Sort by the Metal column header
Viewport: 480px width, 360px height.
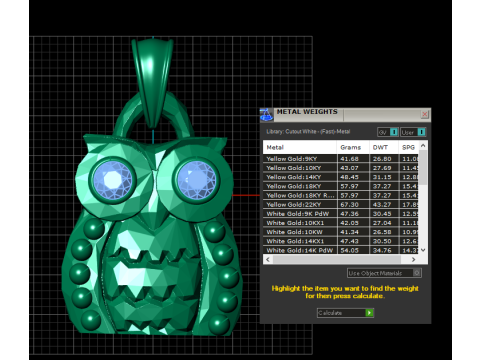tap(300, 147)
